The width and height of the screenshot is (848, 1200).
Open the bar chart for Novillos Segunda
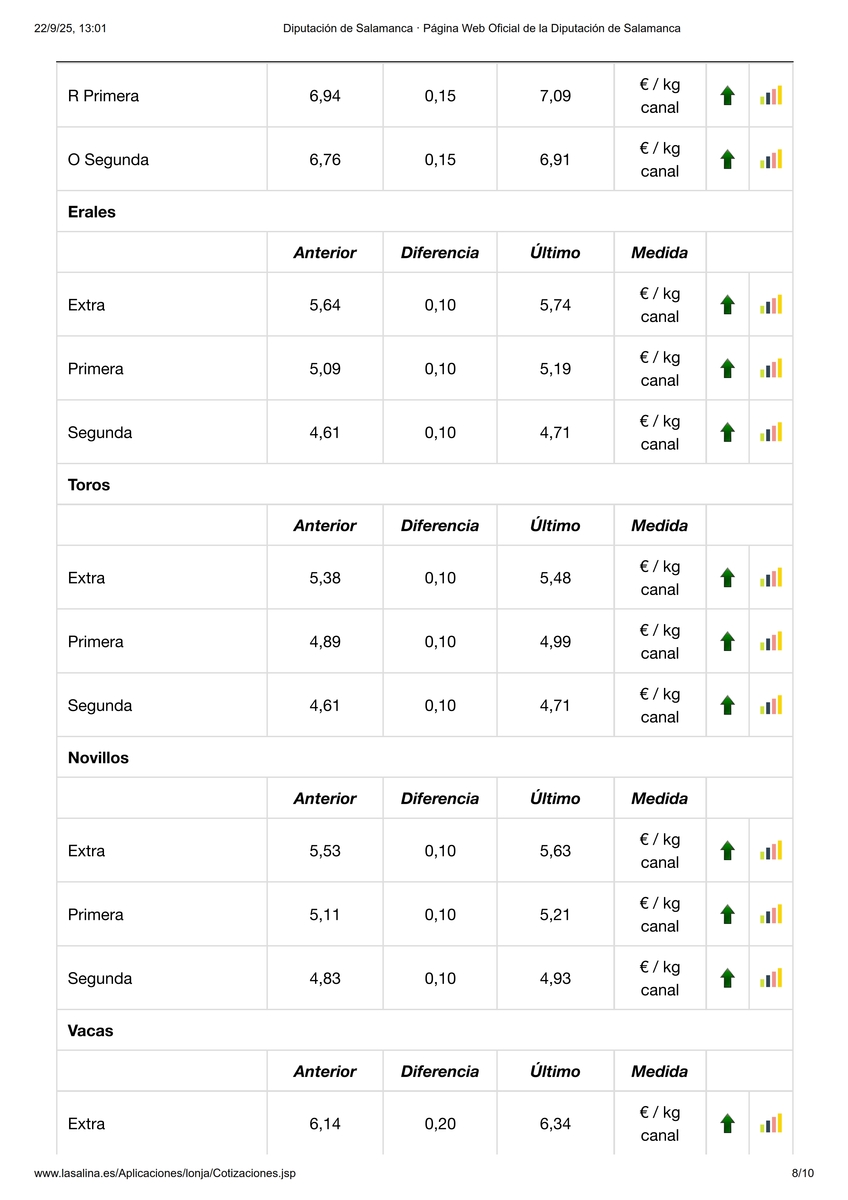(771, 978)
